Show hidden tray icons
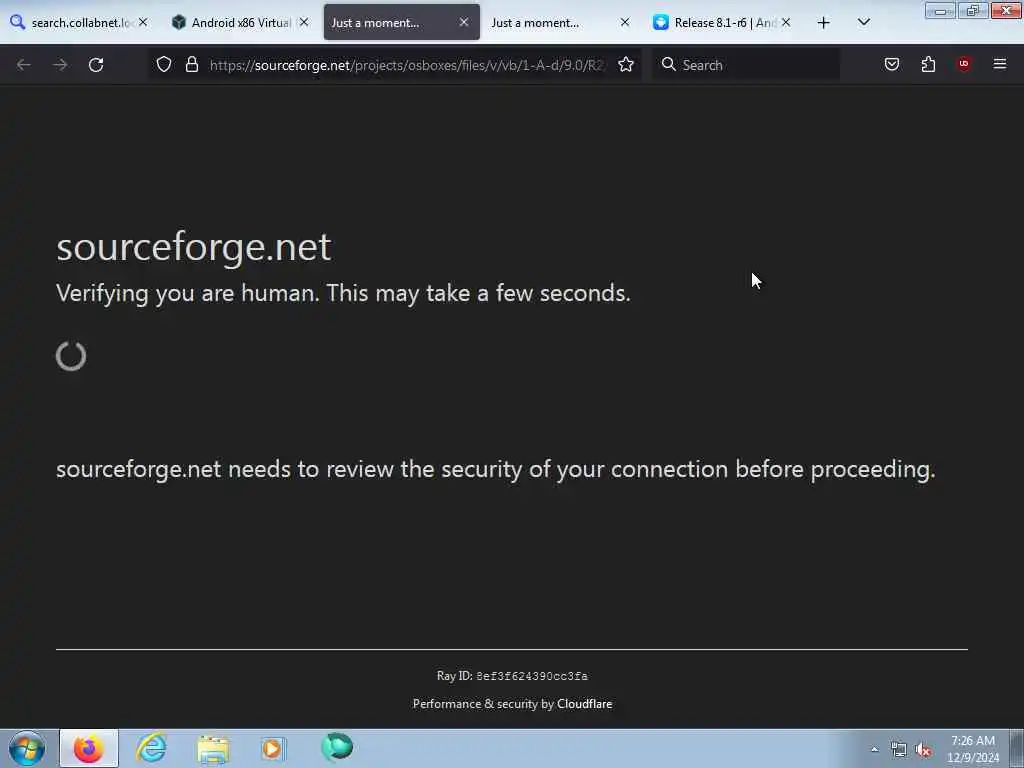This screenshot has width=1024, height=768. [x=874, y=749]
